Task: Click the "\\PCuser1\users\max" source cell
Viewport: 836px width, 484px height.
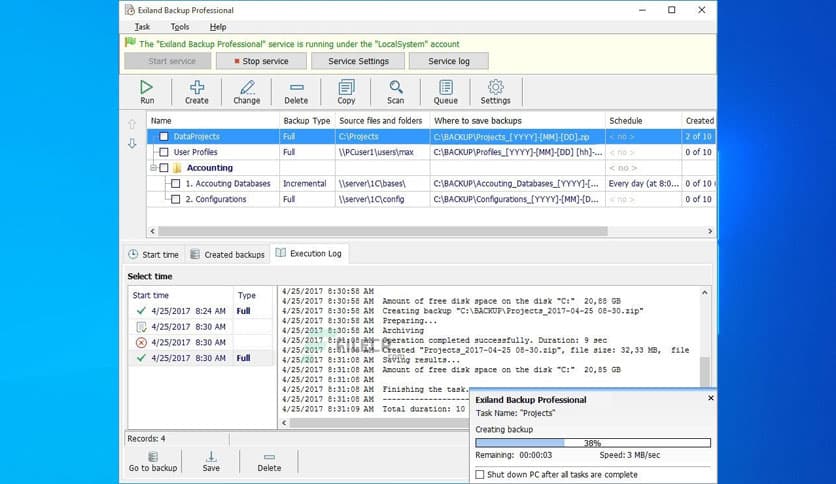Action: pos(382,152)
